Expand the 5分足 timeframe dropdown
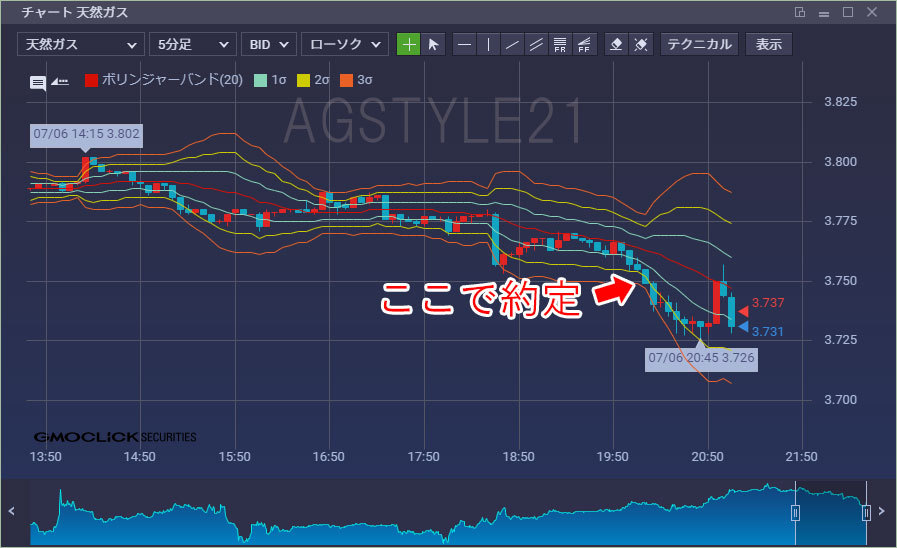The width and height of the screenshot is (897, 548). click(x=192, y=44)
